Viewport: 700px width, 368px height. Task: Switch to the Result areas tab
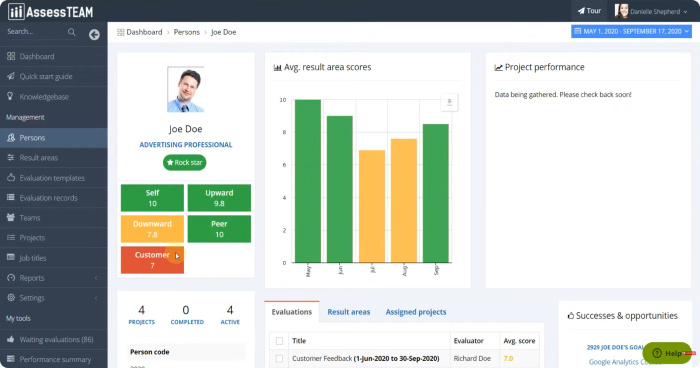(349, 312)
